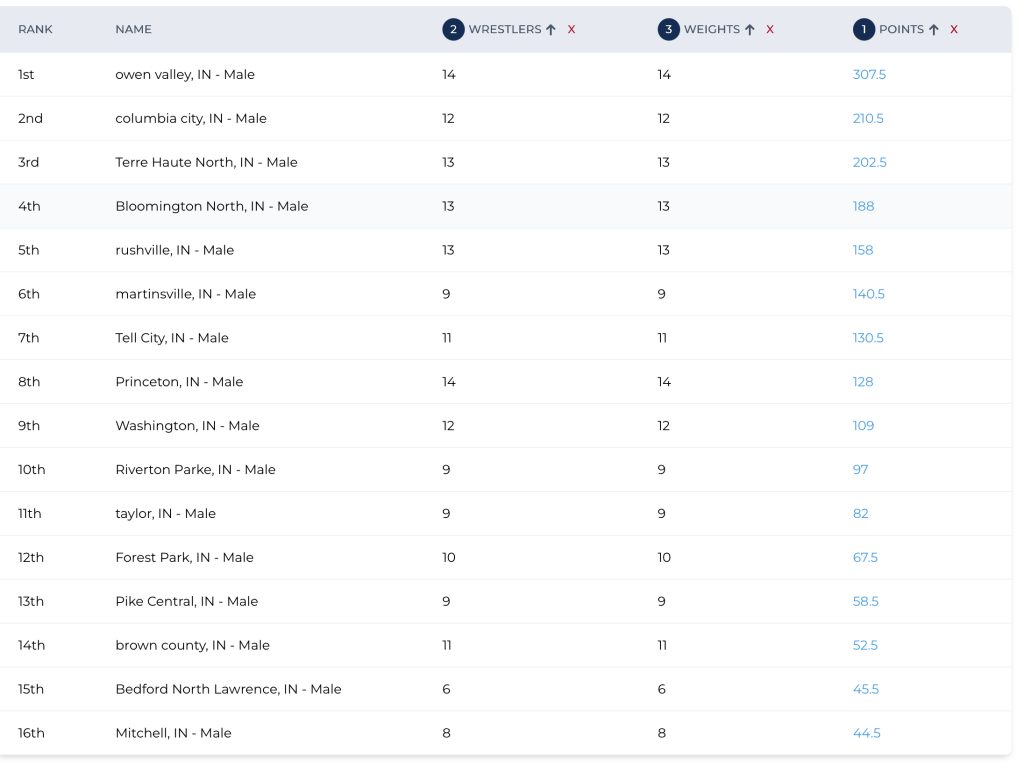Click Terre Haute North's 202.5 points
The height and width of the screenshot is (766, 1024).
[869, 163]
